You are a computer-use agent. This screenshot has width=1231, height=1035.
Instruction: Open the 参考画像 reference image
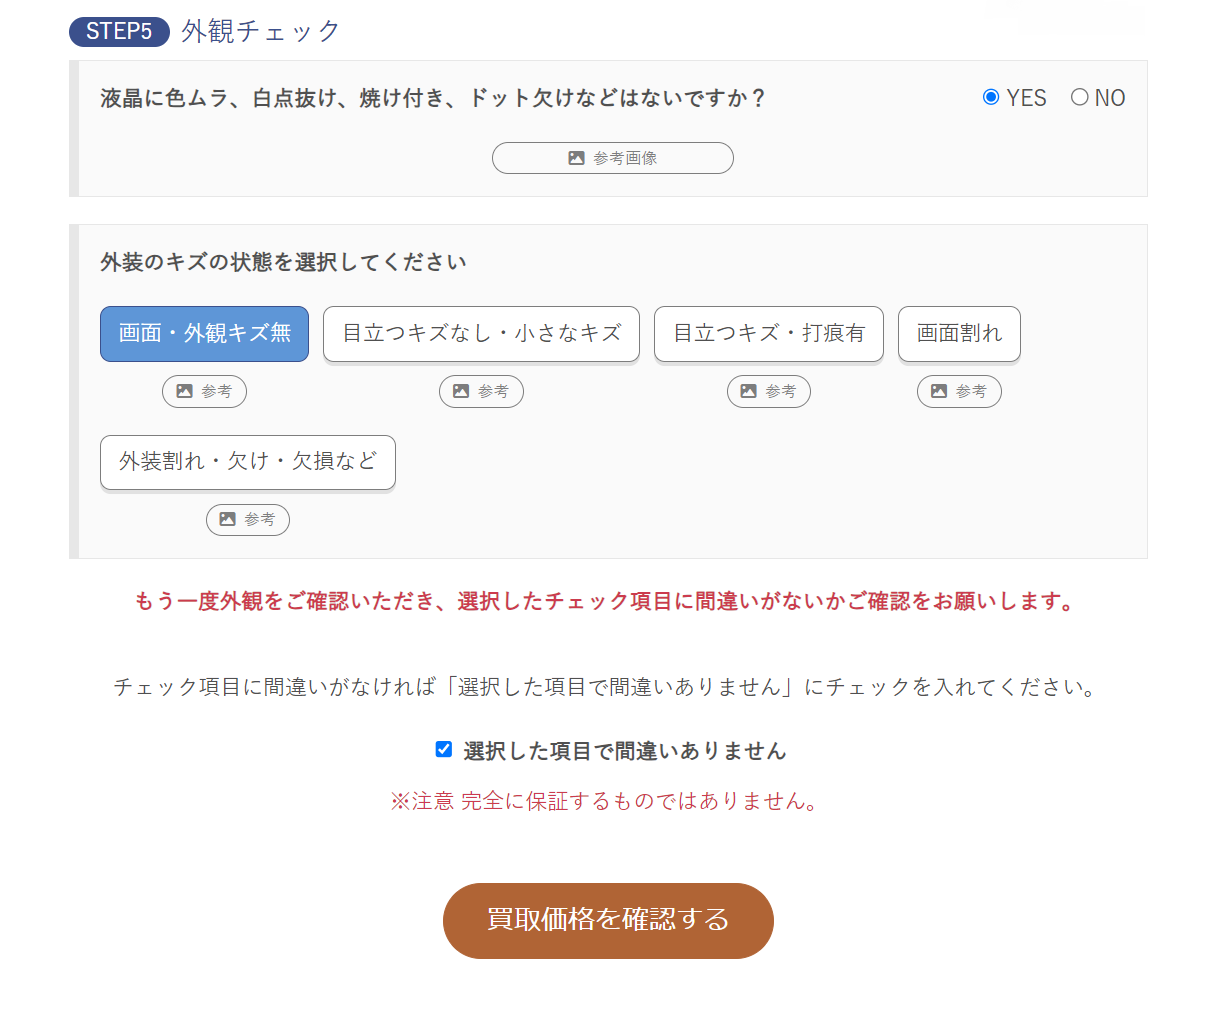pos(612,157)
